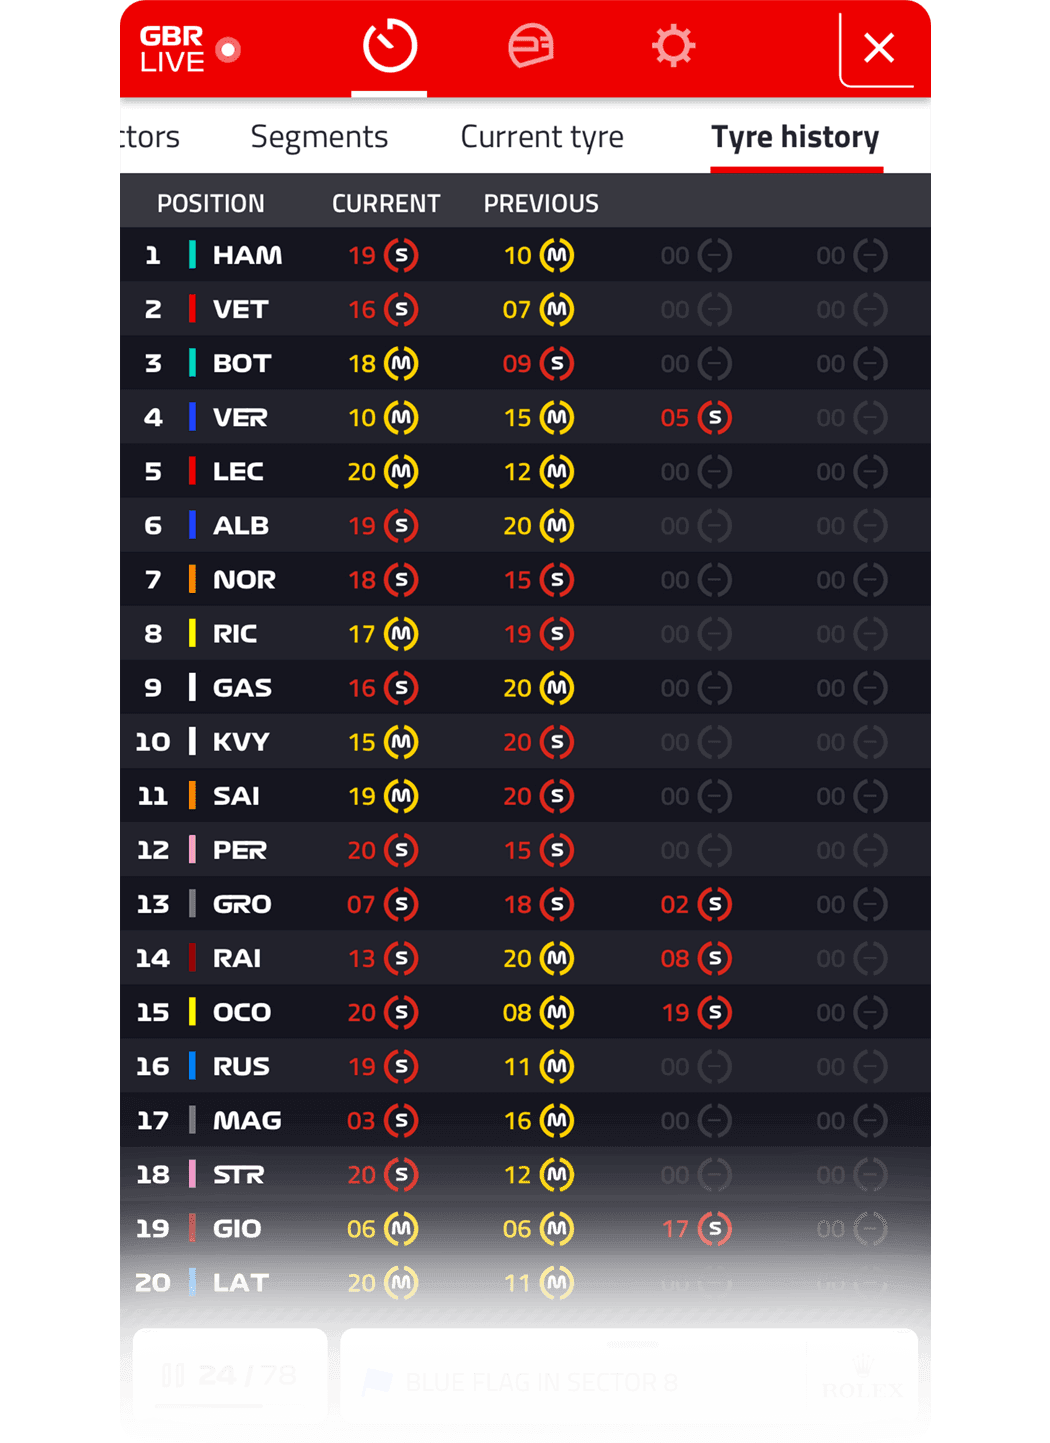Click HAM's current soft tyre icon
The image size is (1050, 1443).
pos(401,255)
